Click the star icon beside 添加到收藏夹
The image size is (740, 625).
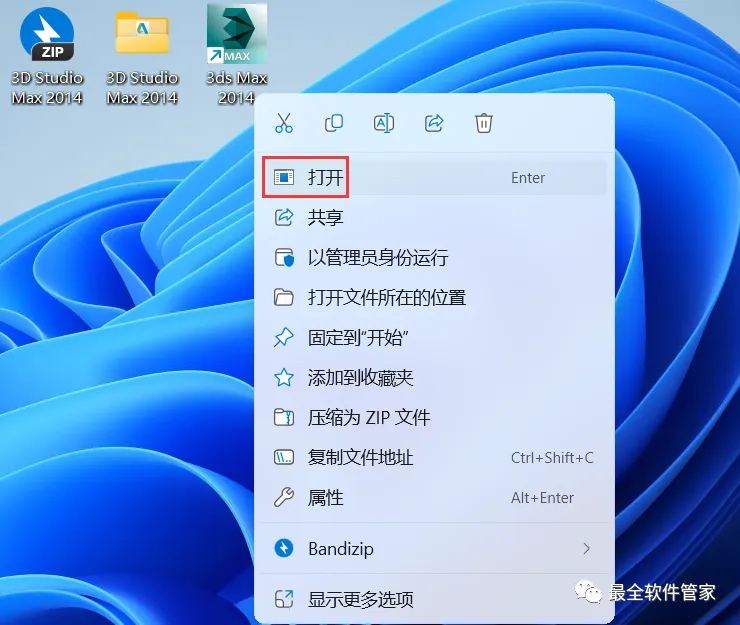tap(284, 378)
